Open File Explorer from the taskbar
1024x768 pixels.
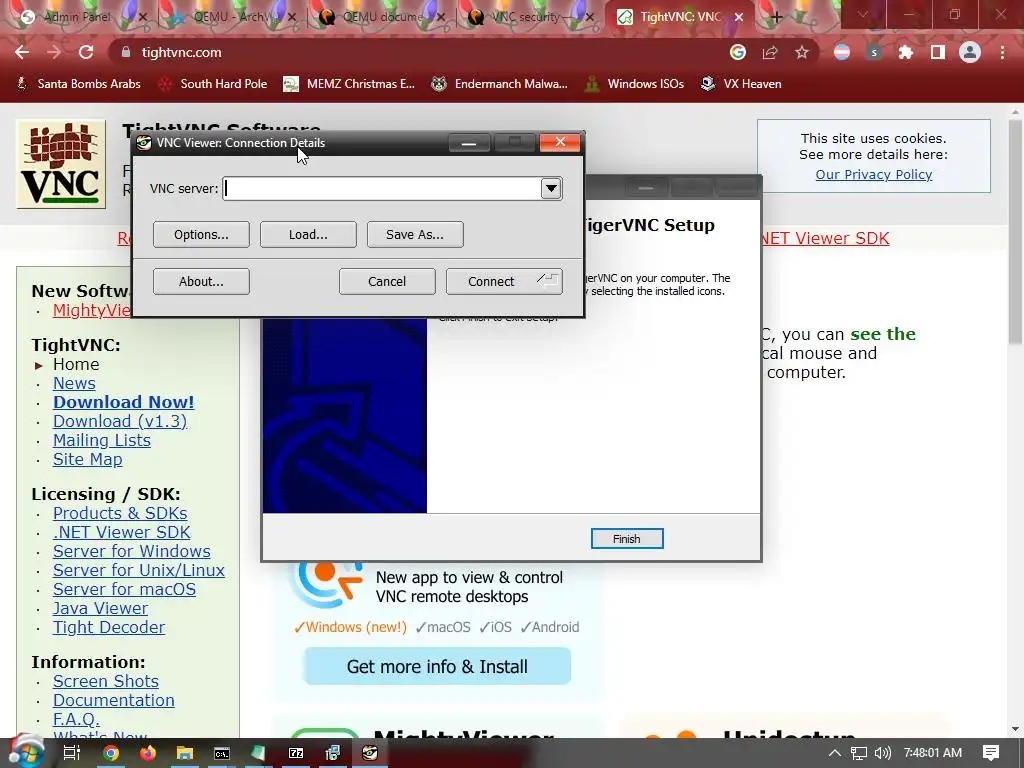point(185,753)
